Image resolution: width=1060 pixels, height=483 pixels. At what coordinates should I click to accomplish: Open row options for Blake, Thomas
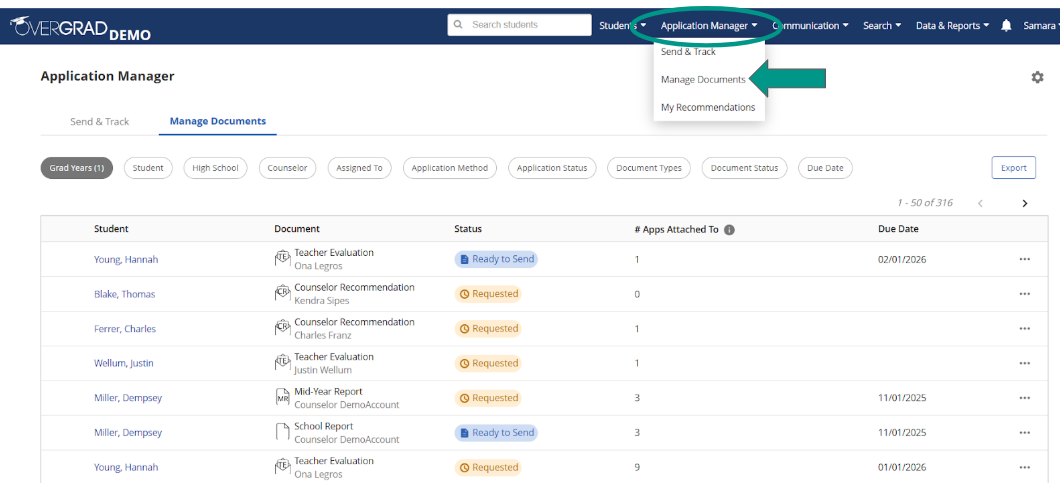1025,294
